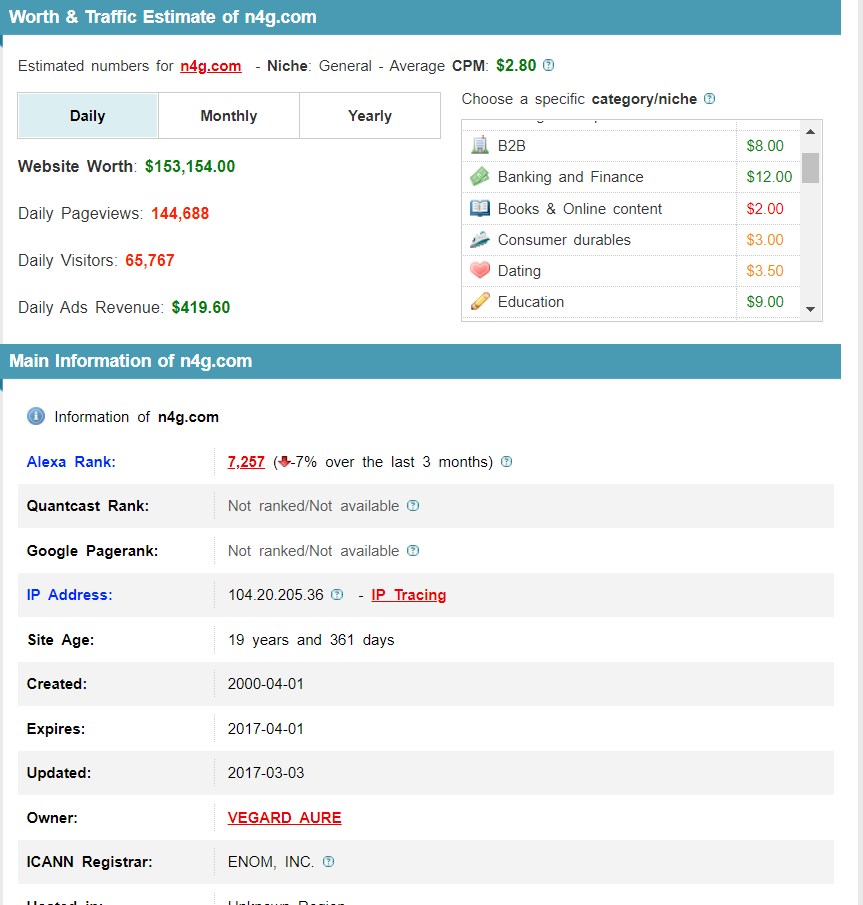Click the $3.00 CPM value

point(765,240)
